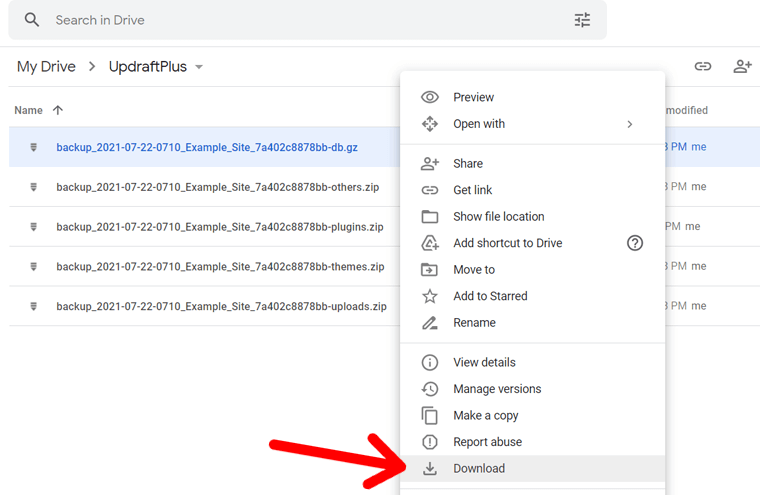Open the UpdraftPlus folder breadcrumb
The image size is (760, 495).
point(147,66)
